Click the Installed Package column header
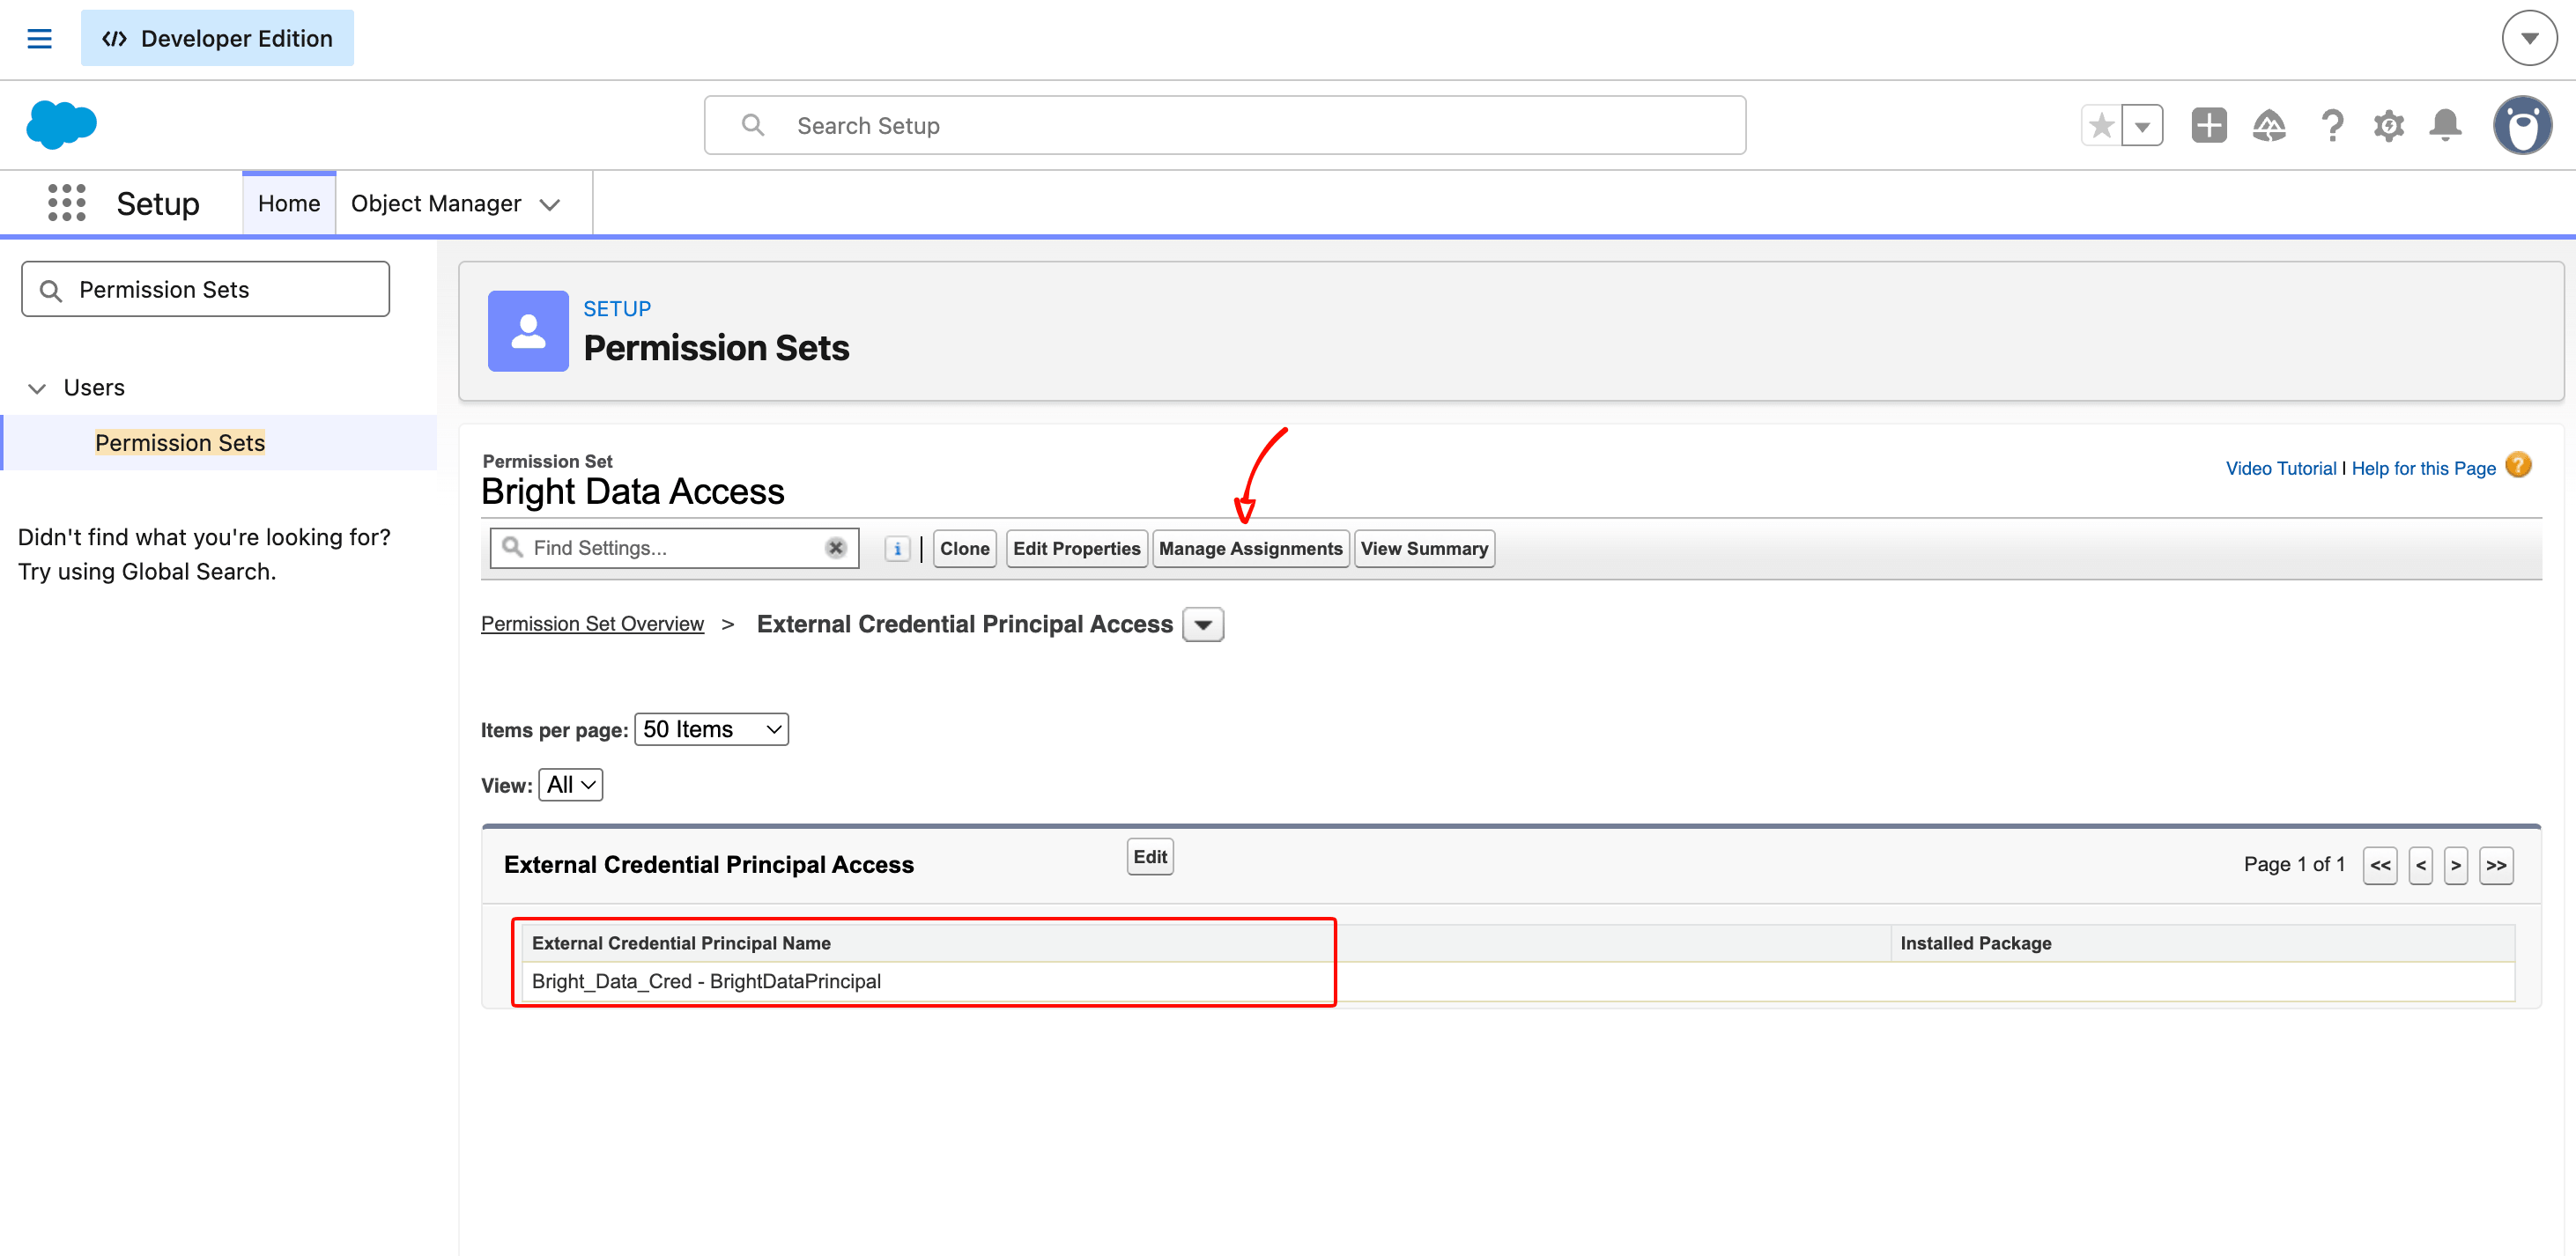2576x1256 pixels. (1975, 944)
